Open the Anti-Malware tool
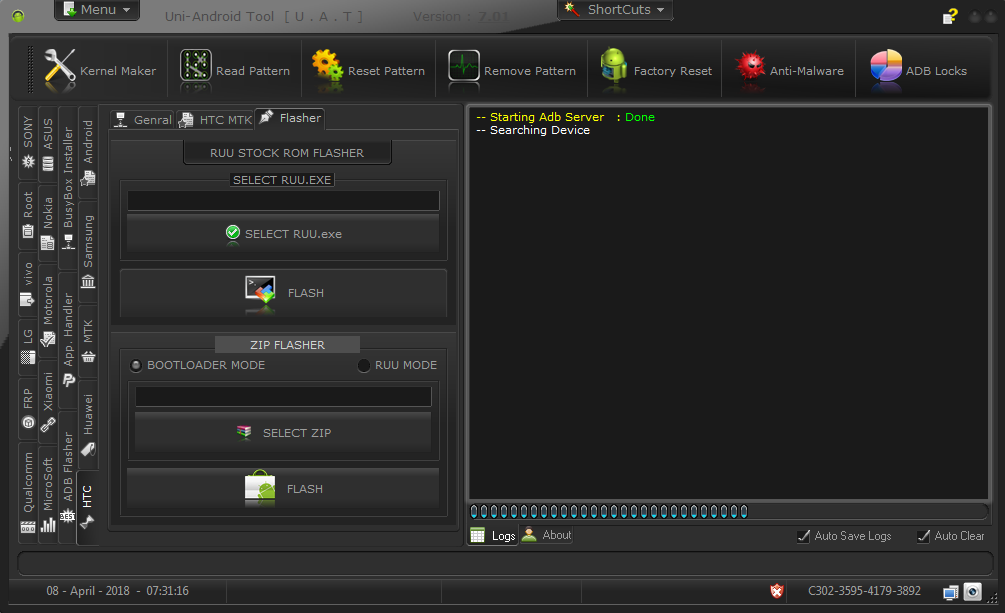The height and width of the screenshot is (613, 1005). coord(789,71)
